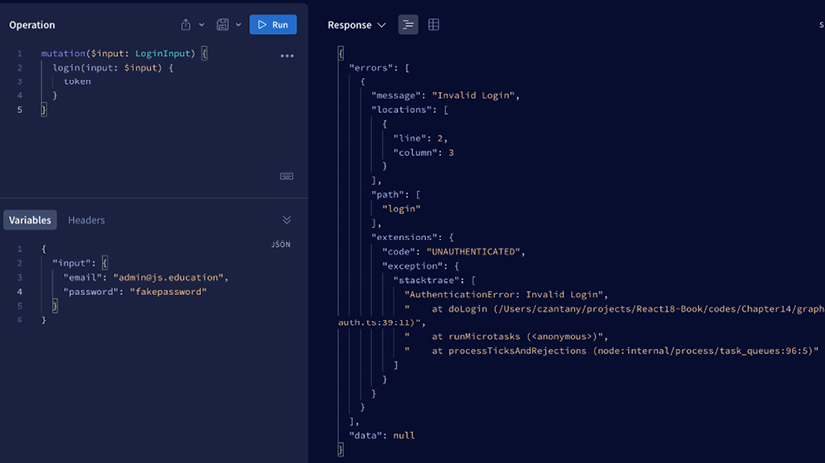Open the Response dropdown menu
Screen dimensions: 825x463
pyautogui.click(x=357, y=25)
